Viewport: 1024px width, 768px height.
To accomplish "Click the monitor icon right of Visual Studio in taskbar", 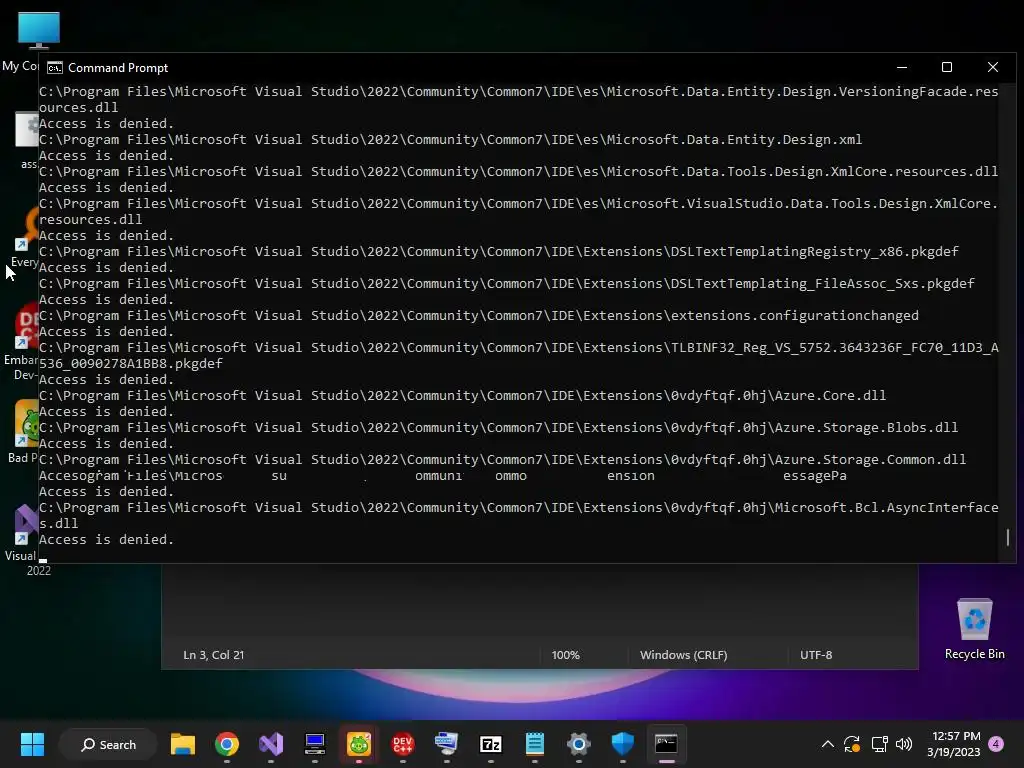I will pyautogui.click(x=315, y=744).
